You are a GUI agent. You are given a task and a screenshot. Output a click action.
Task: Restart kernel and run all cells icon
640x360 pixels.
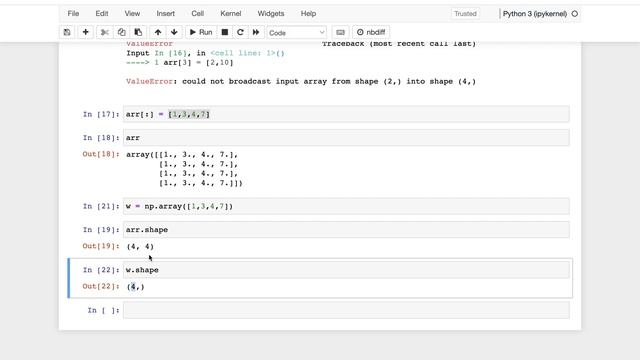point(256,32)
